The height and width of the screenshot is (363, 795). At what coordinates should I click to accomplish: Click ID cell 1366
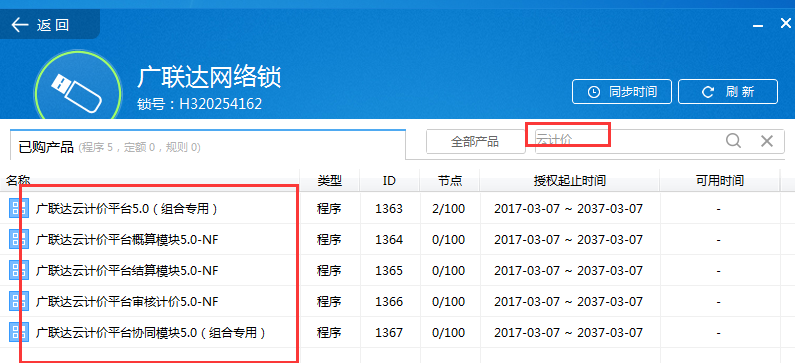[389, 302]
